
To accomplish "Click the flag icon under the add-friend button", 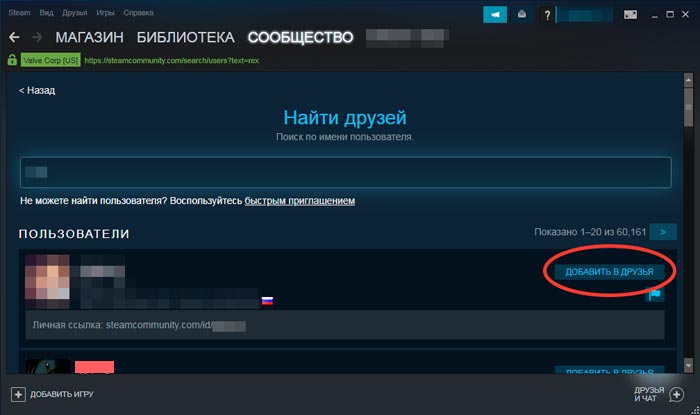I will coord(654,294).
